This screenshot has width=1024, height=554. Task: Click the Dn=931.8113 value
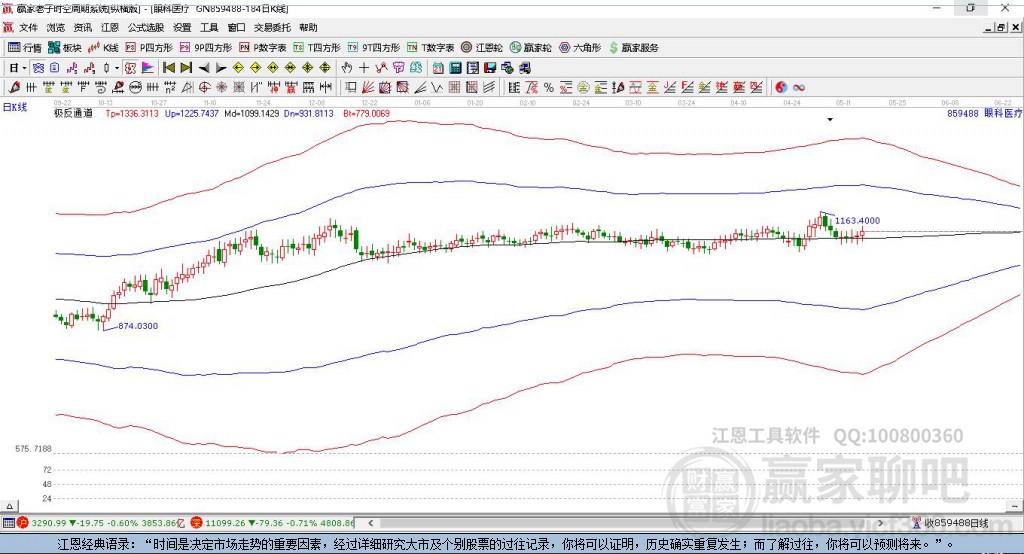click(x=309, y=113)
